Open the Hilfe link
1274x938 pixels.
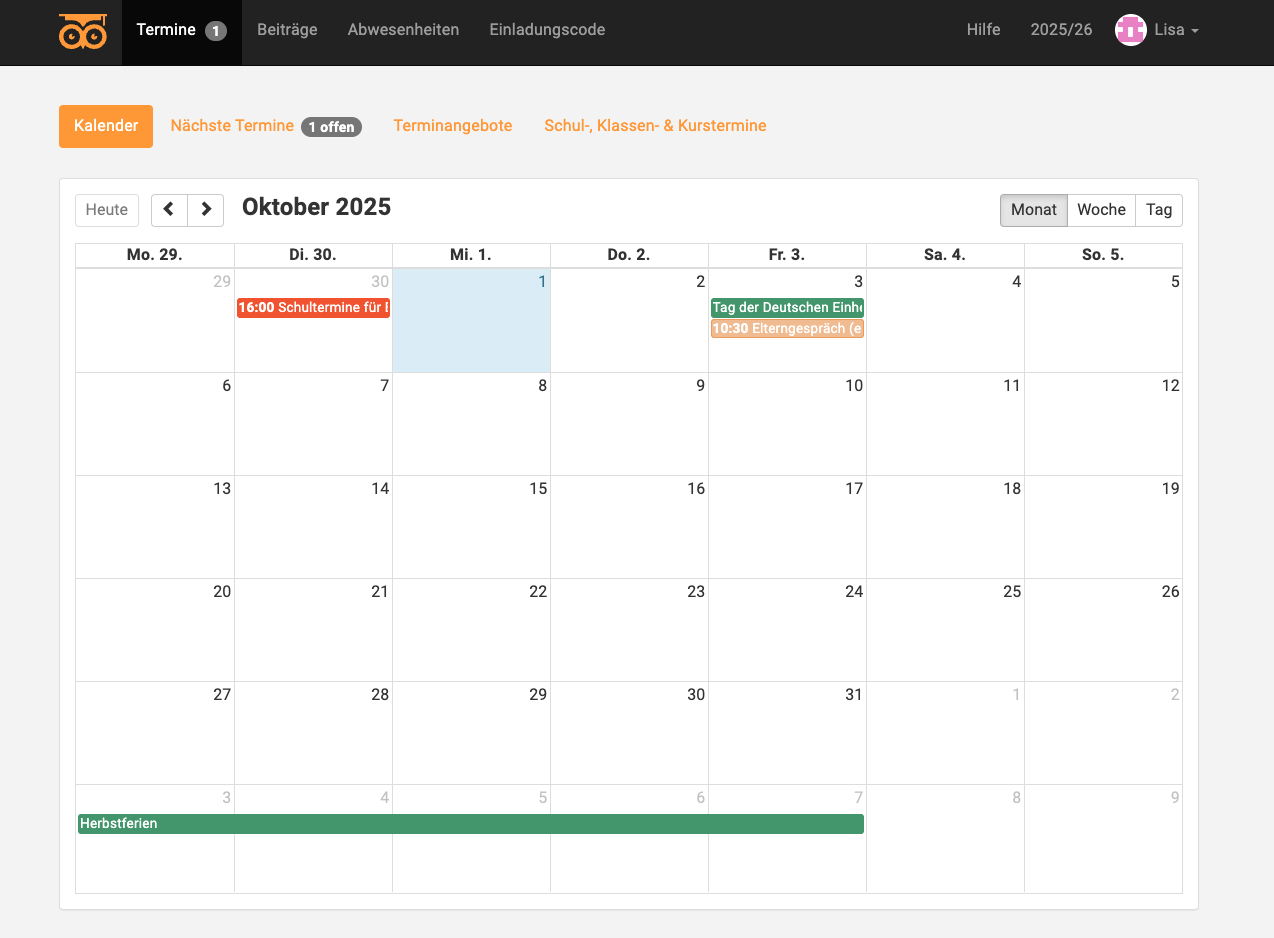pyautogui.click(x=983, y=30)
